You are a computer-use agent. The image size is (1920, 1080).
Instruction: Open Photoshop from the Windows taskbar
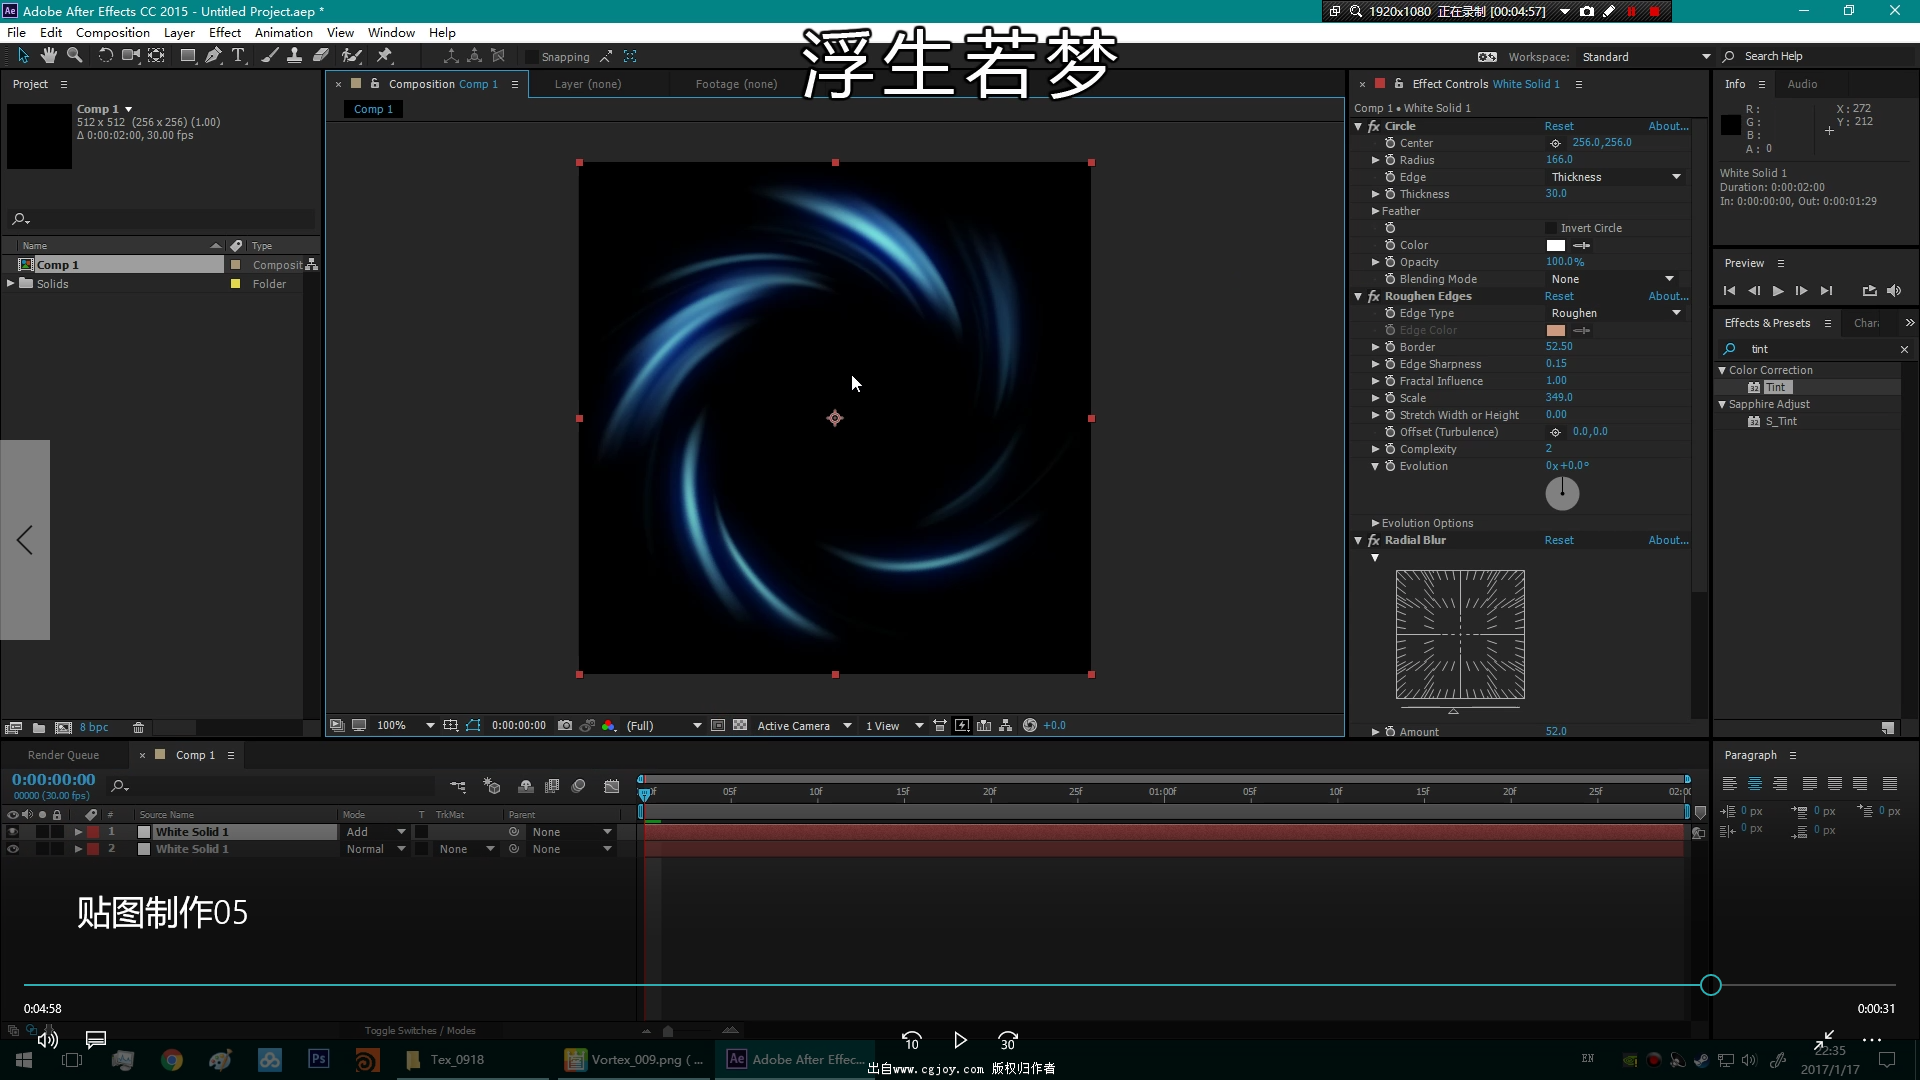coord(319,1059)
